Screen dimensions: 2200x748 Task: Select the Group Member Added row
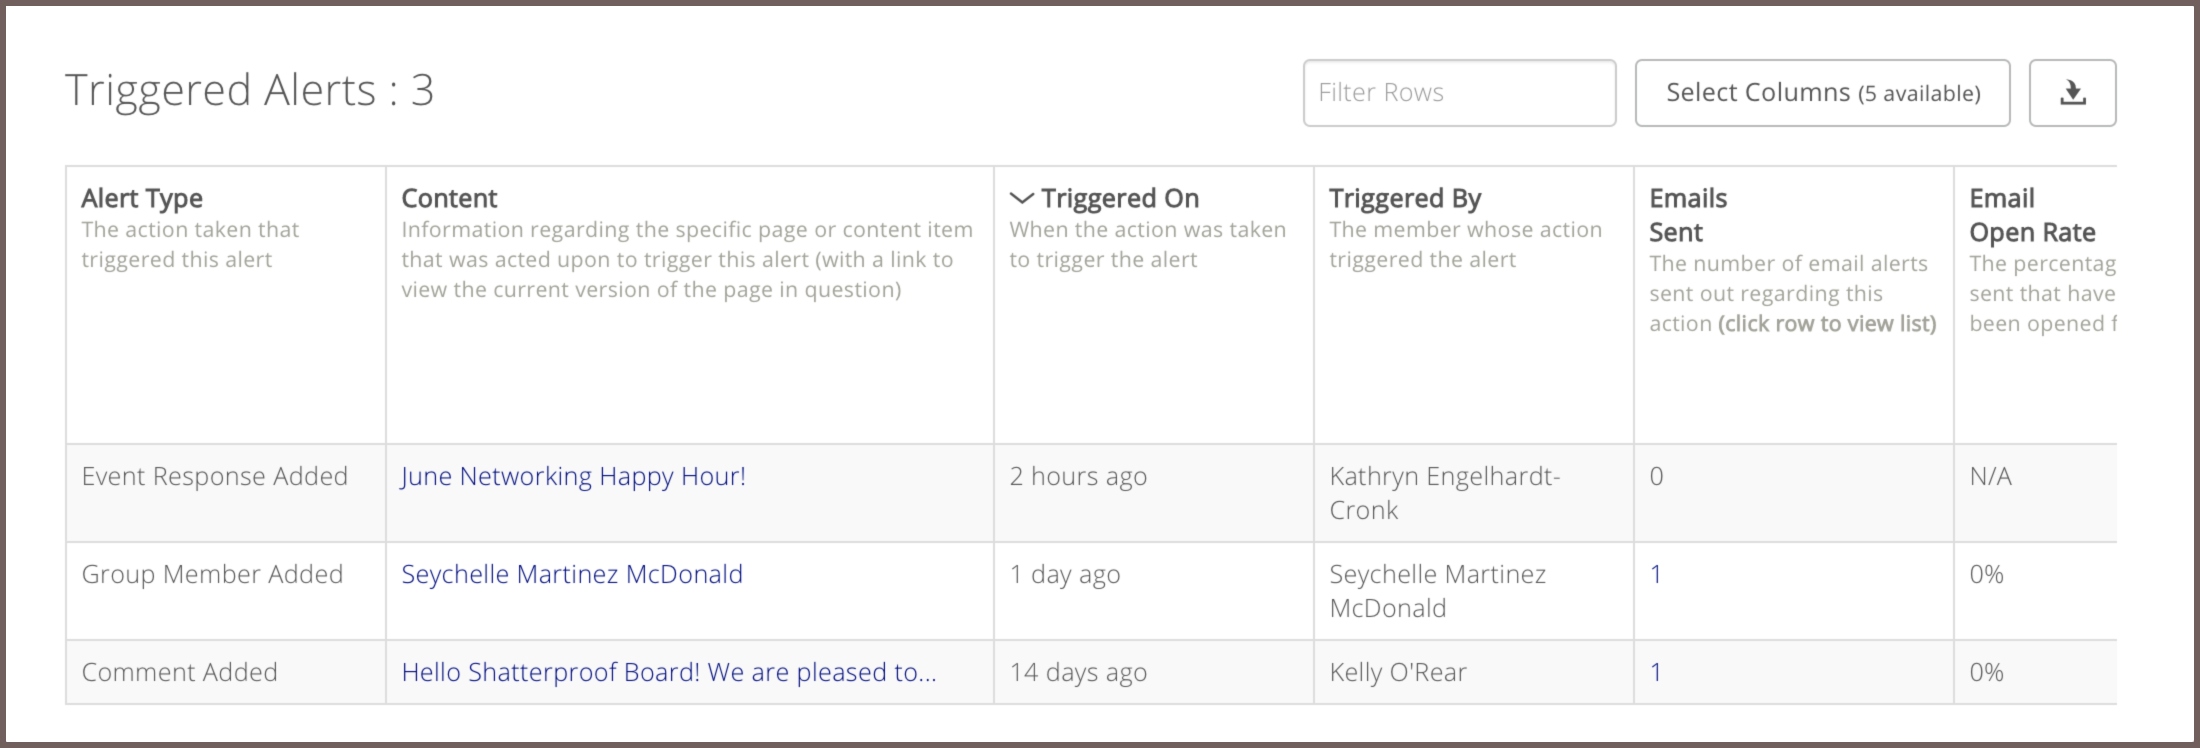(1091, 591)
